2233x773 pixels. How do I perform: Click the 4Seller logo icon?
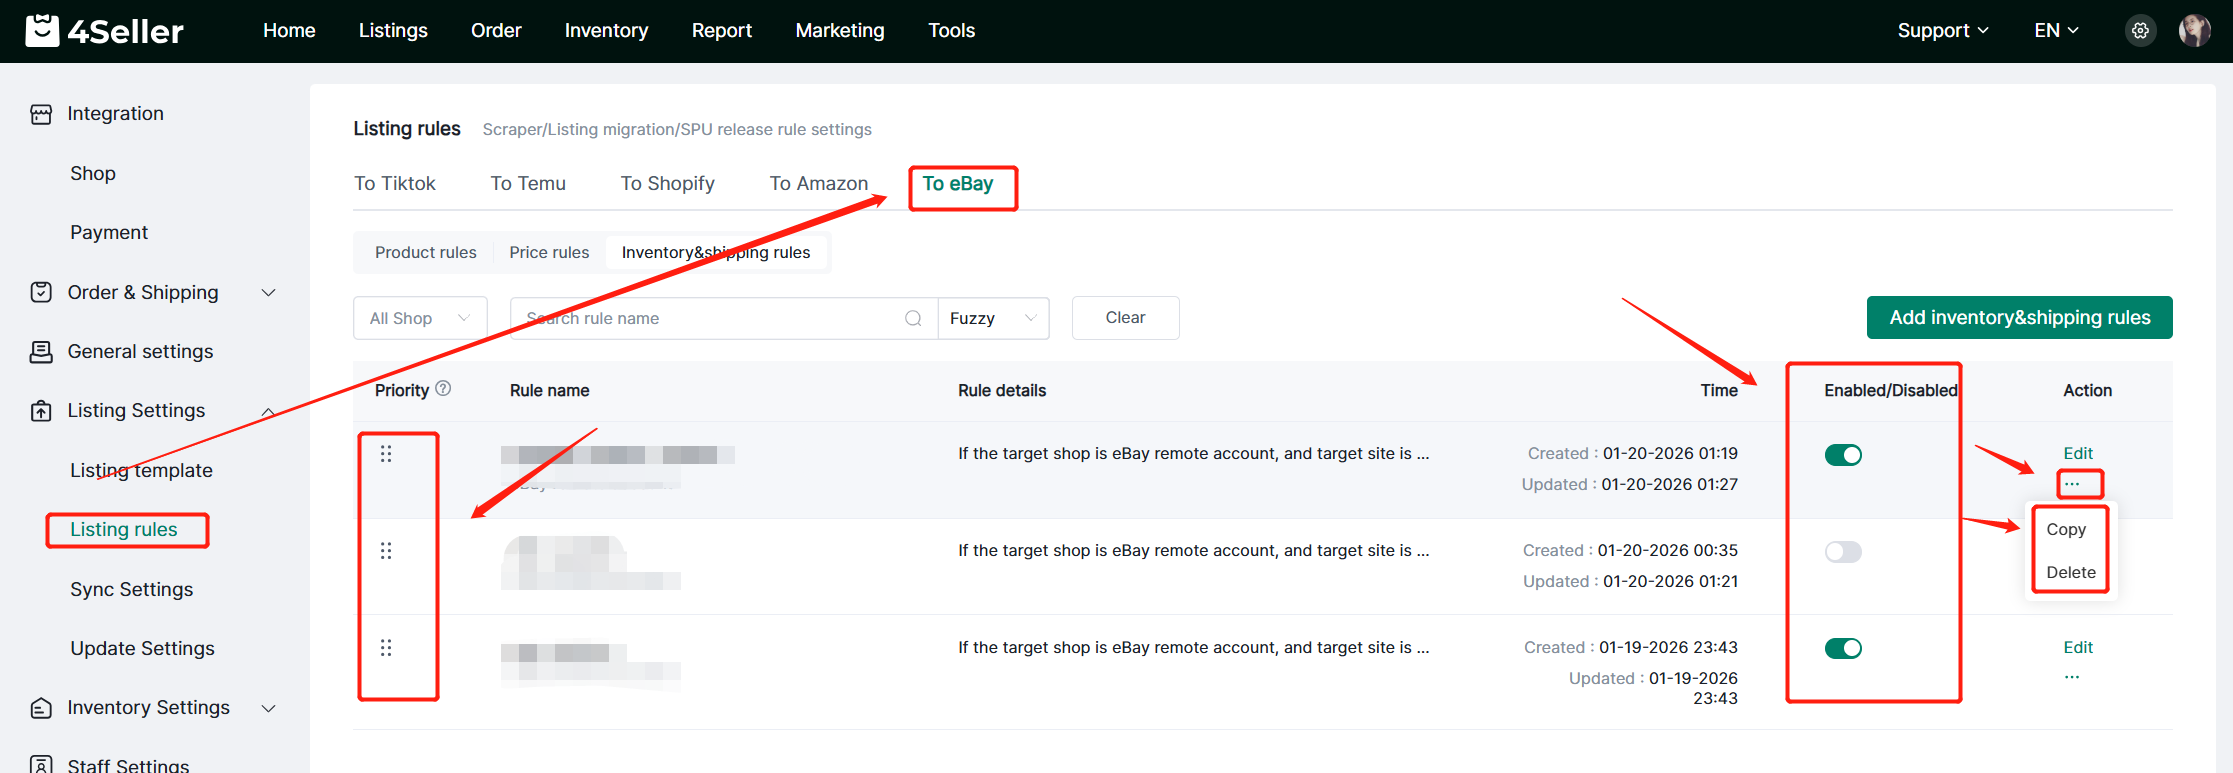42,31
